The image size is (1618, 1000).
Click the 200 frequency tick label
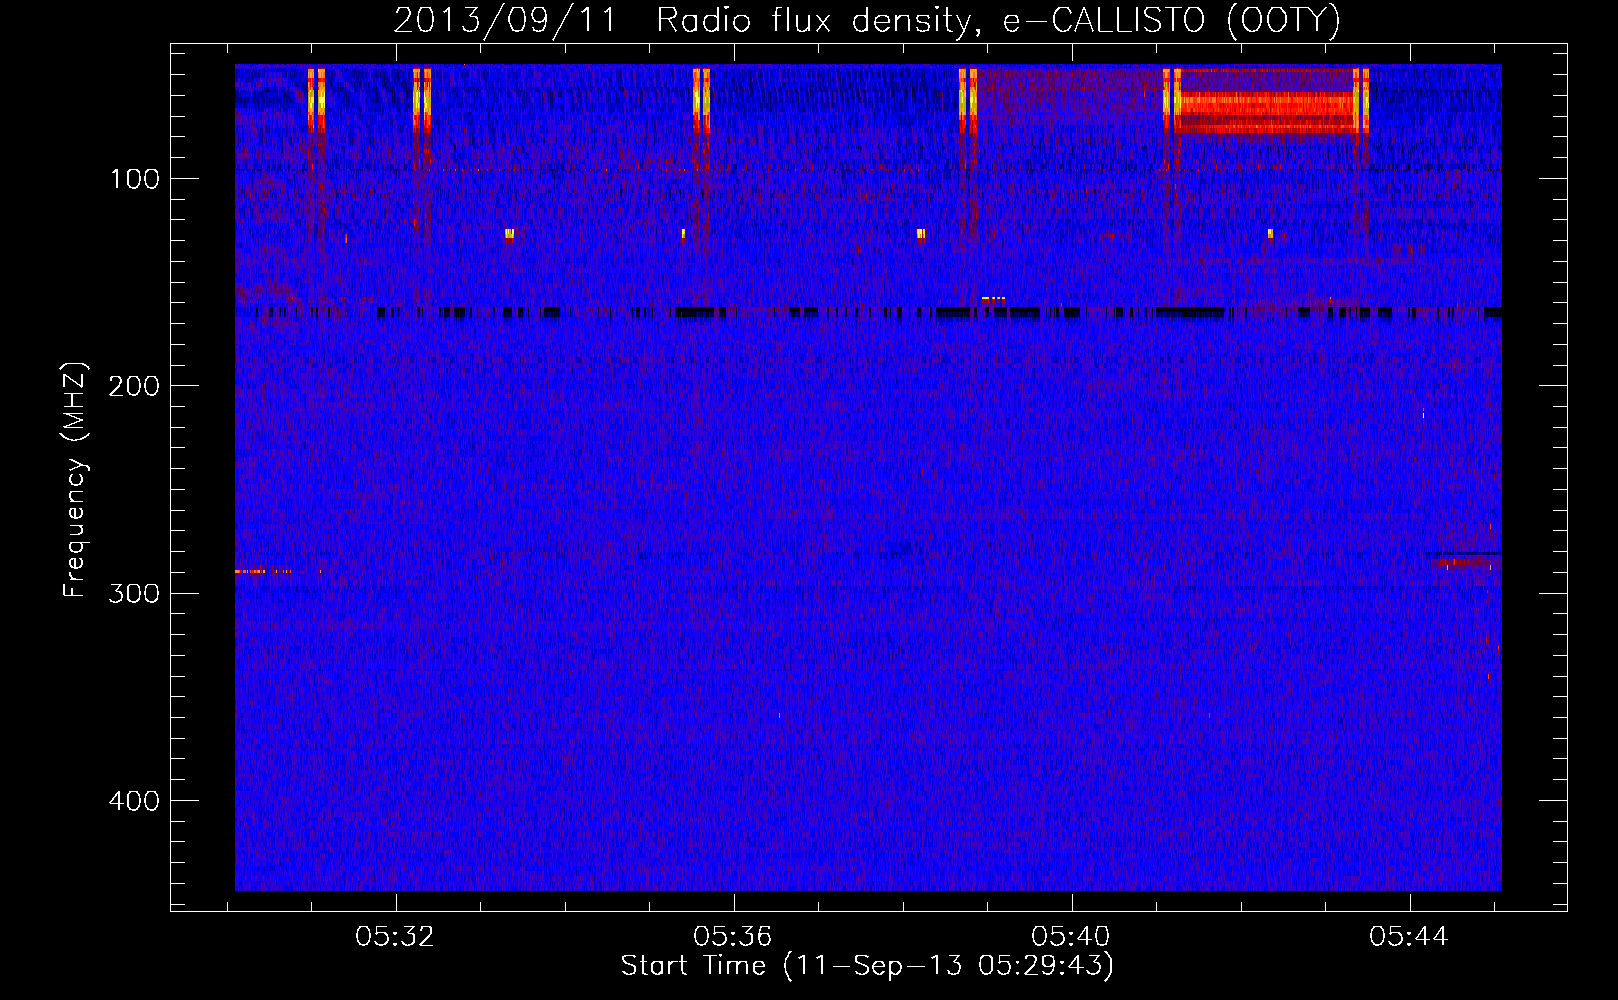[x=134, y=386]
